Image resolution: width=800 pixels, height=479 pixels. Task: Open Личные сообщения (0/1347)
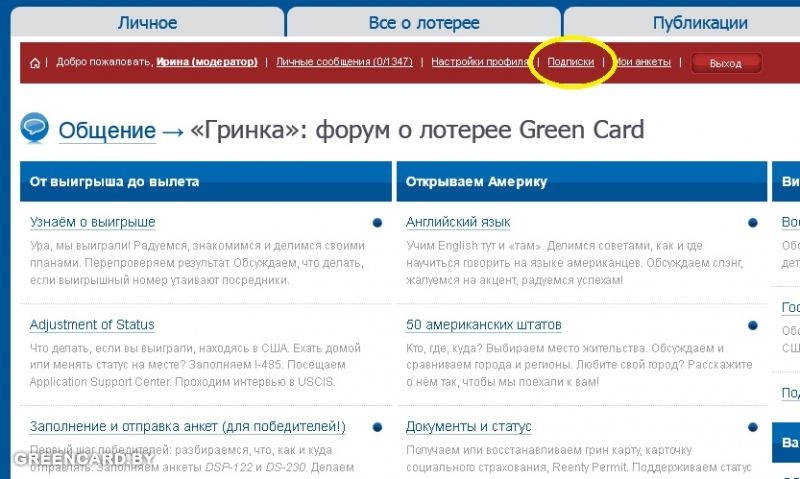(344, 62)
